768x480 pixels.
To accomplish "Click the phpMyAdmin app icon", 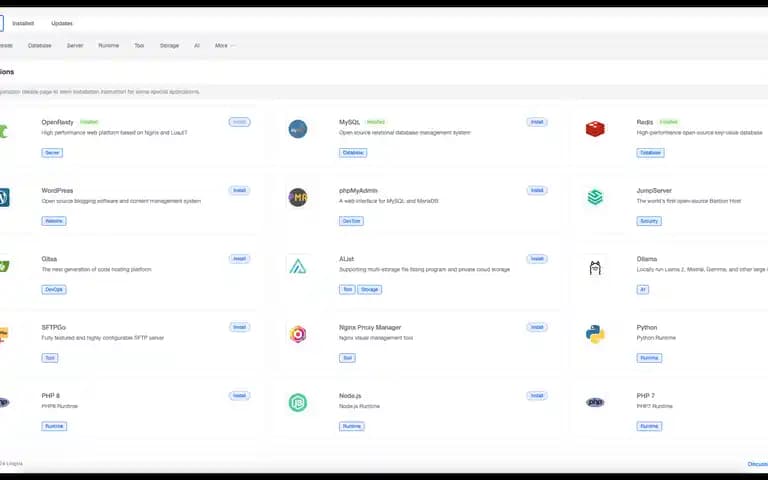I will click(298, 197).
